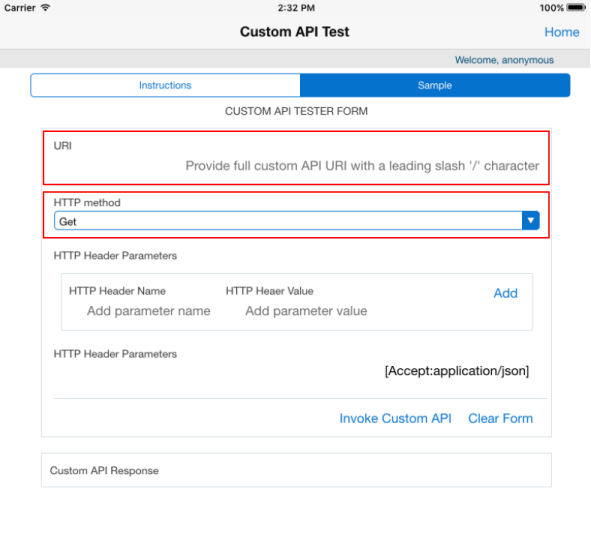This screenshot has height=537, width=591.
Task: Click Add to add header parameter
Action: pyautogui.click(x=505, y=293)
